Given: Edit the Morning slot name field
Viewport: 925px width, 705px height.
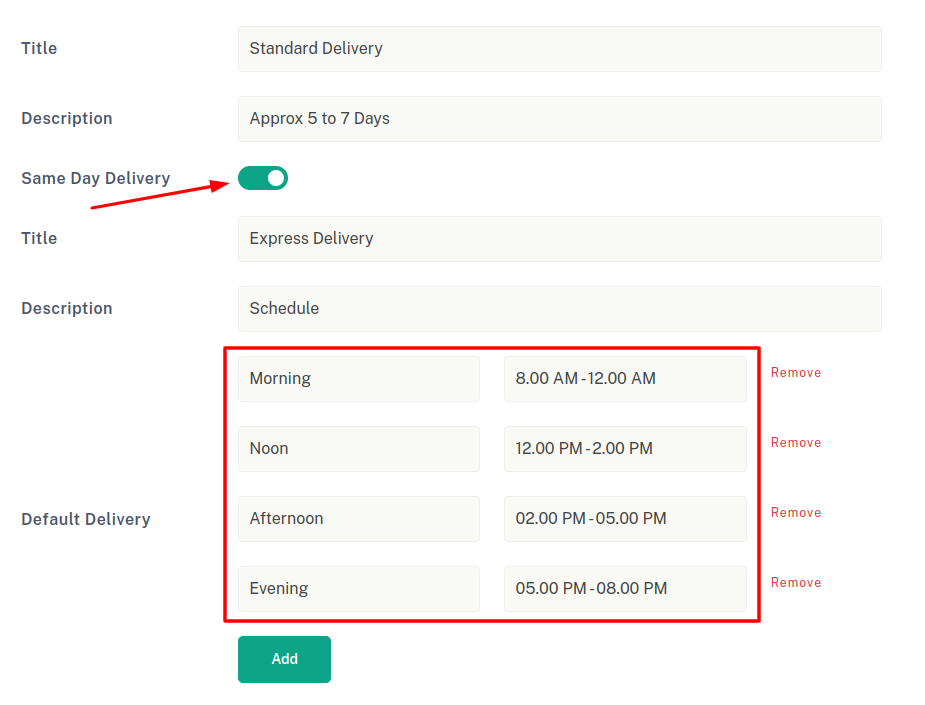Looking at the screenshot, I should [x=358, y=379].
